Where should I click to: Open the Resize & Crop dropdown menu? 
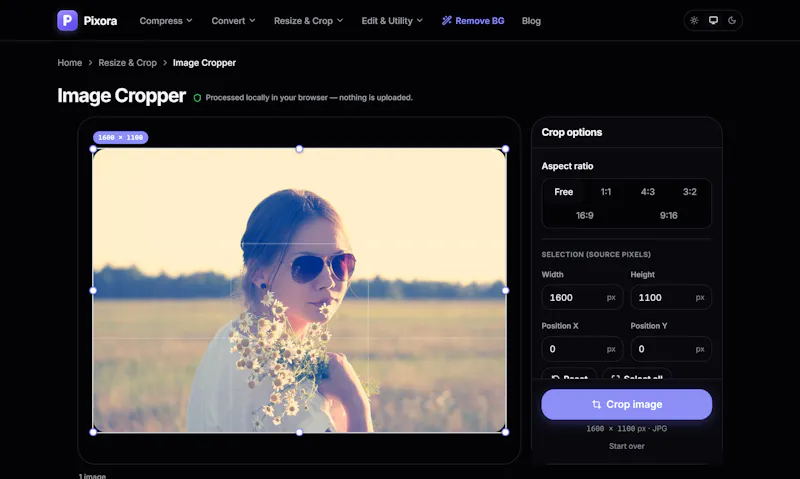click(308, 21)
